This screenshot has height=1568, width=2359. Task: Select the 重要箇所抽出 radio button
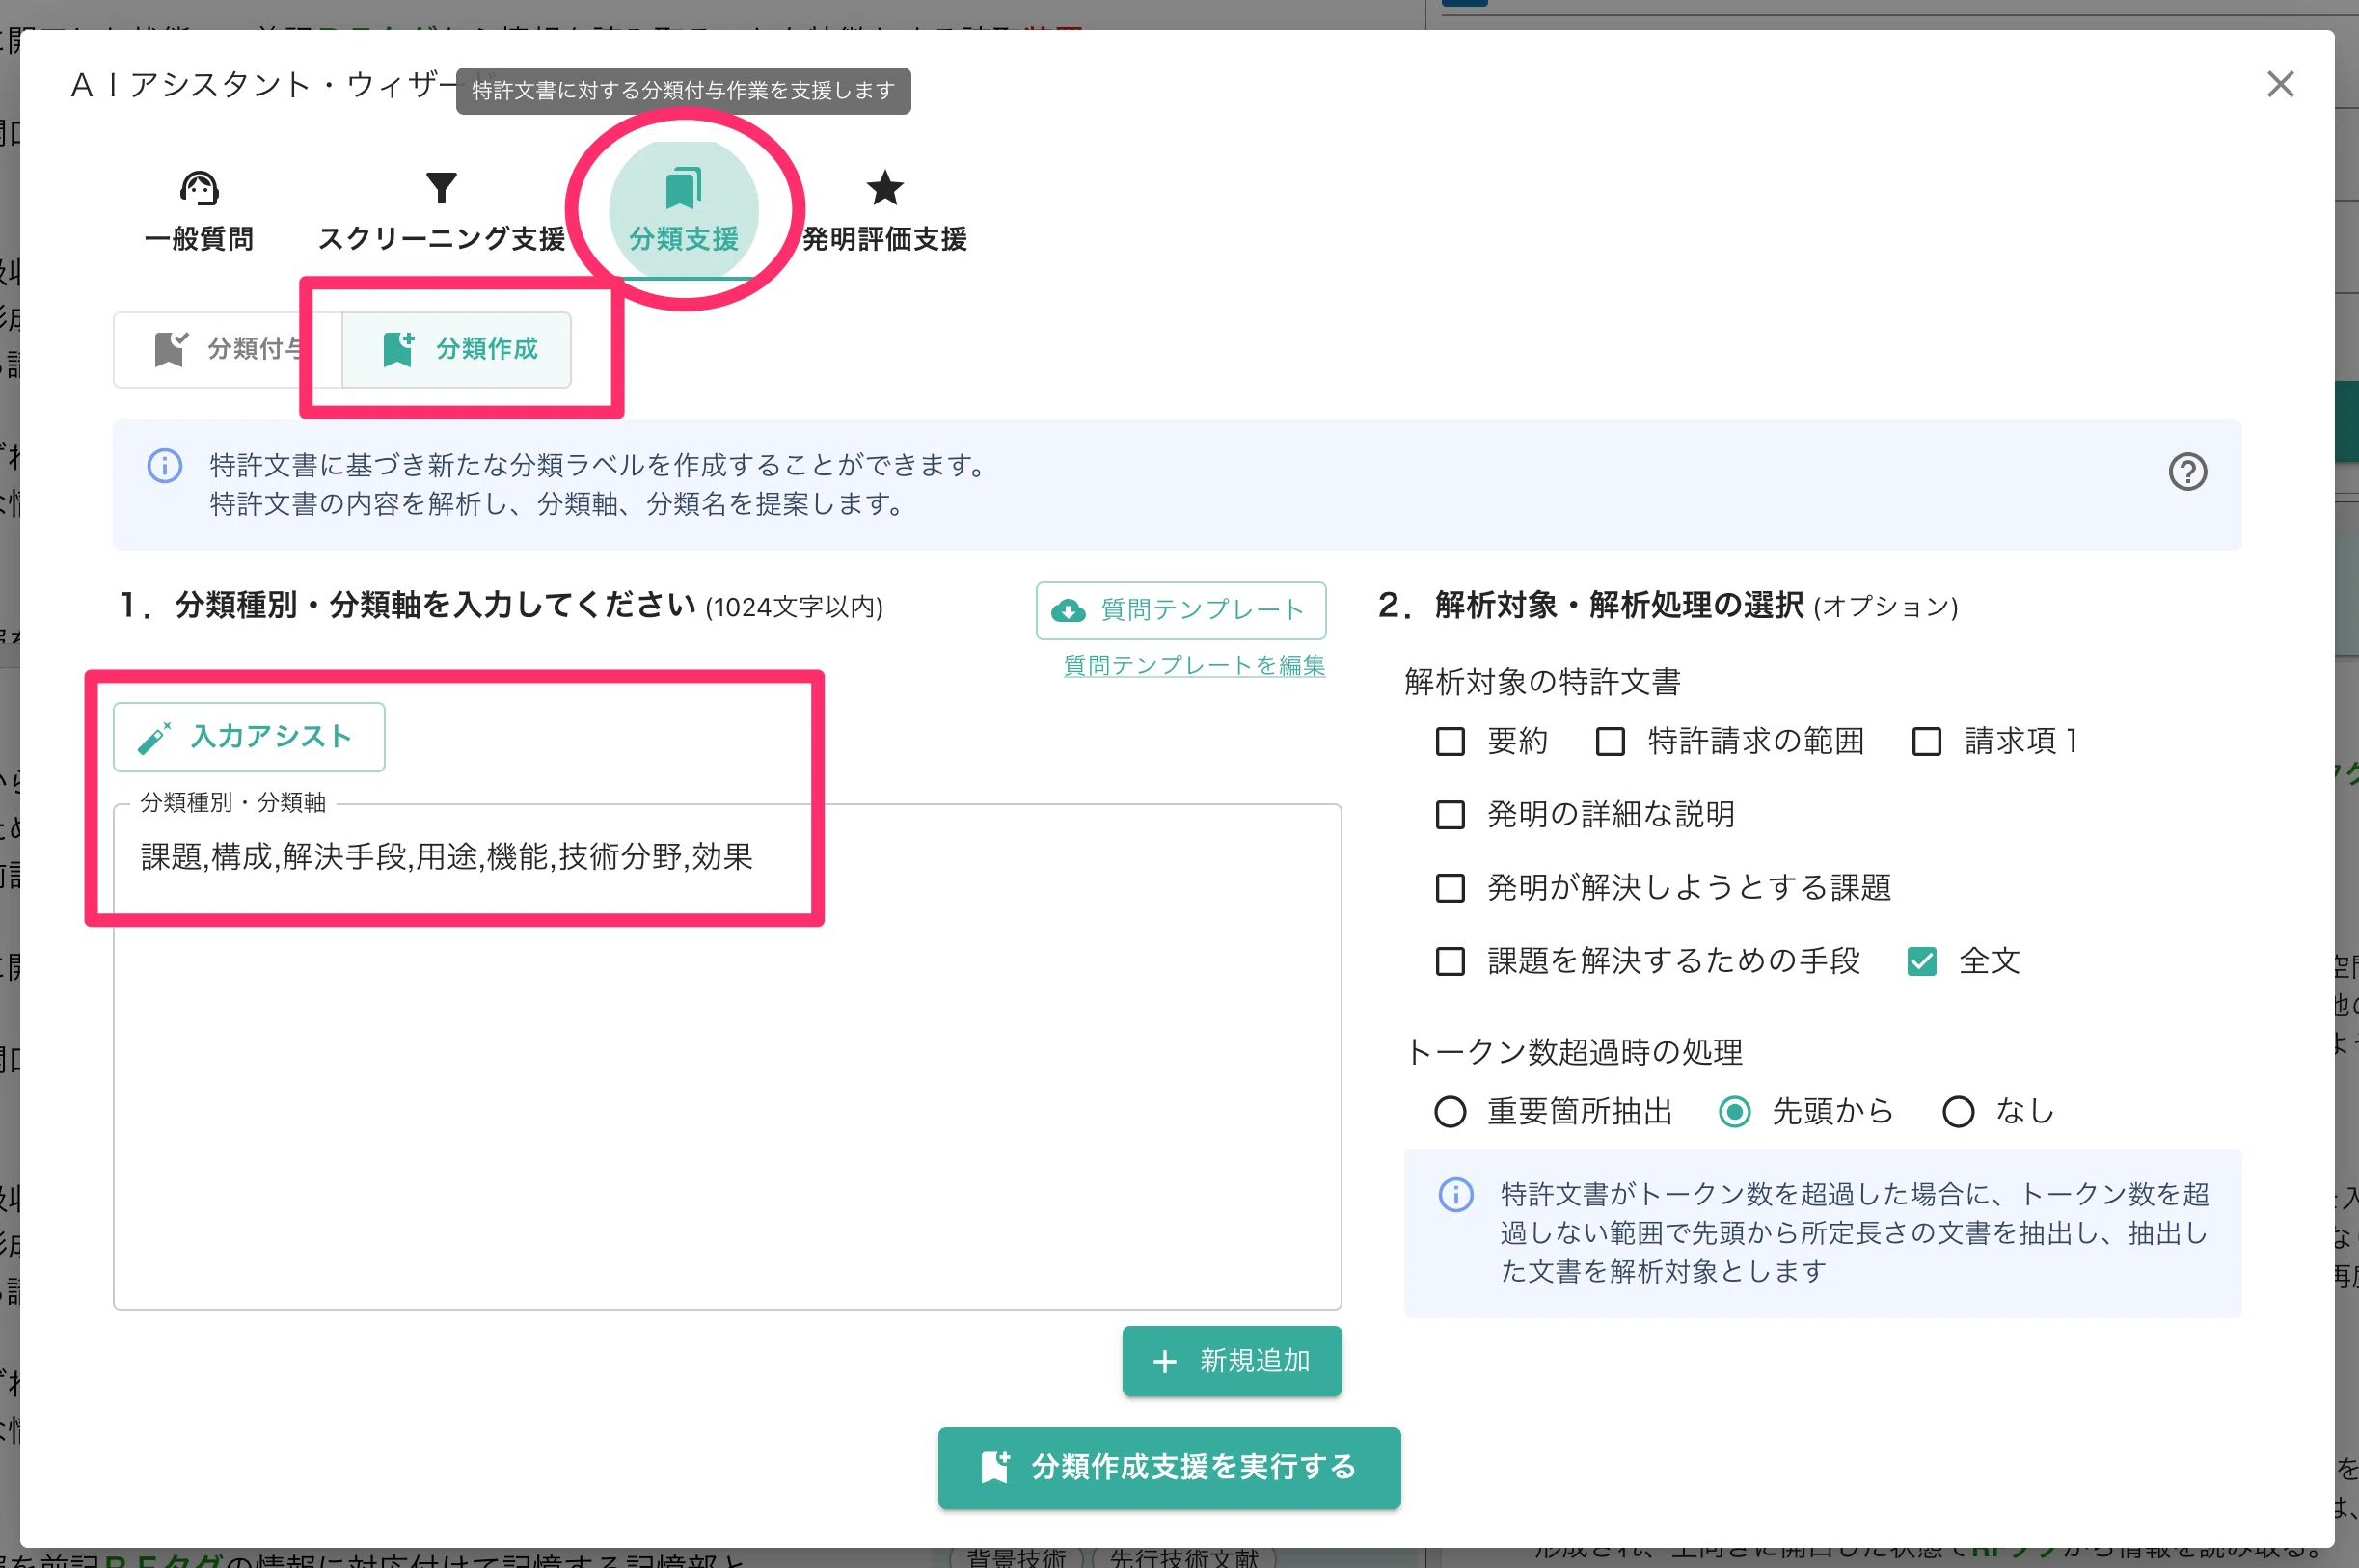point(1450,1112)
